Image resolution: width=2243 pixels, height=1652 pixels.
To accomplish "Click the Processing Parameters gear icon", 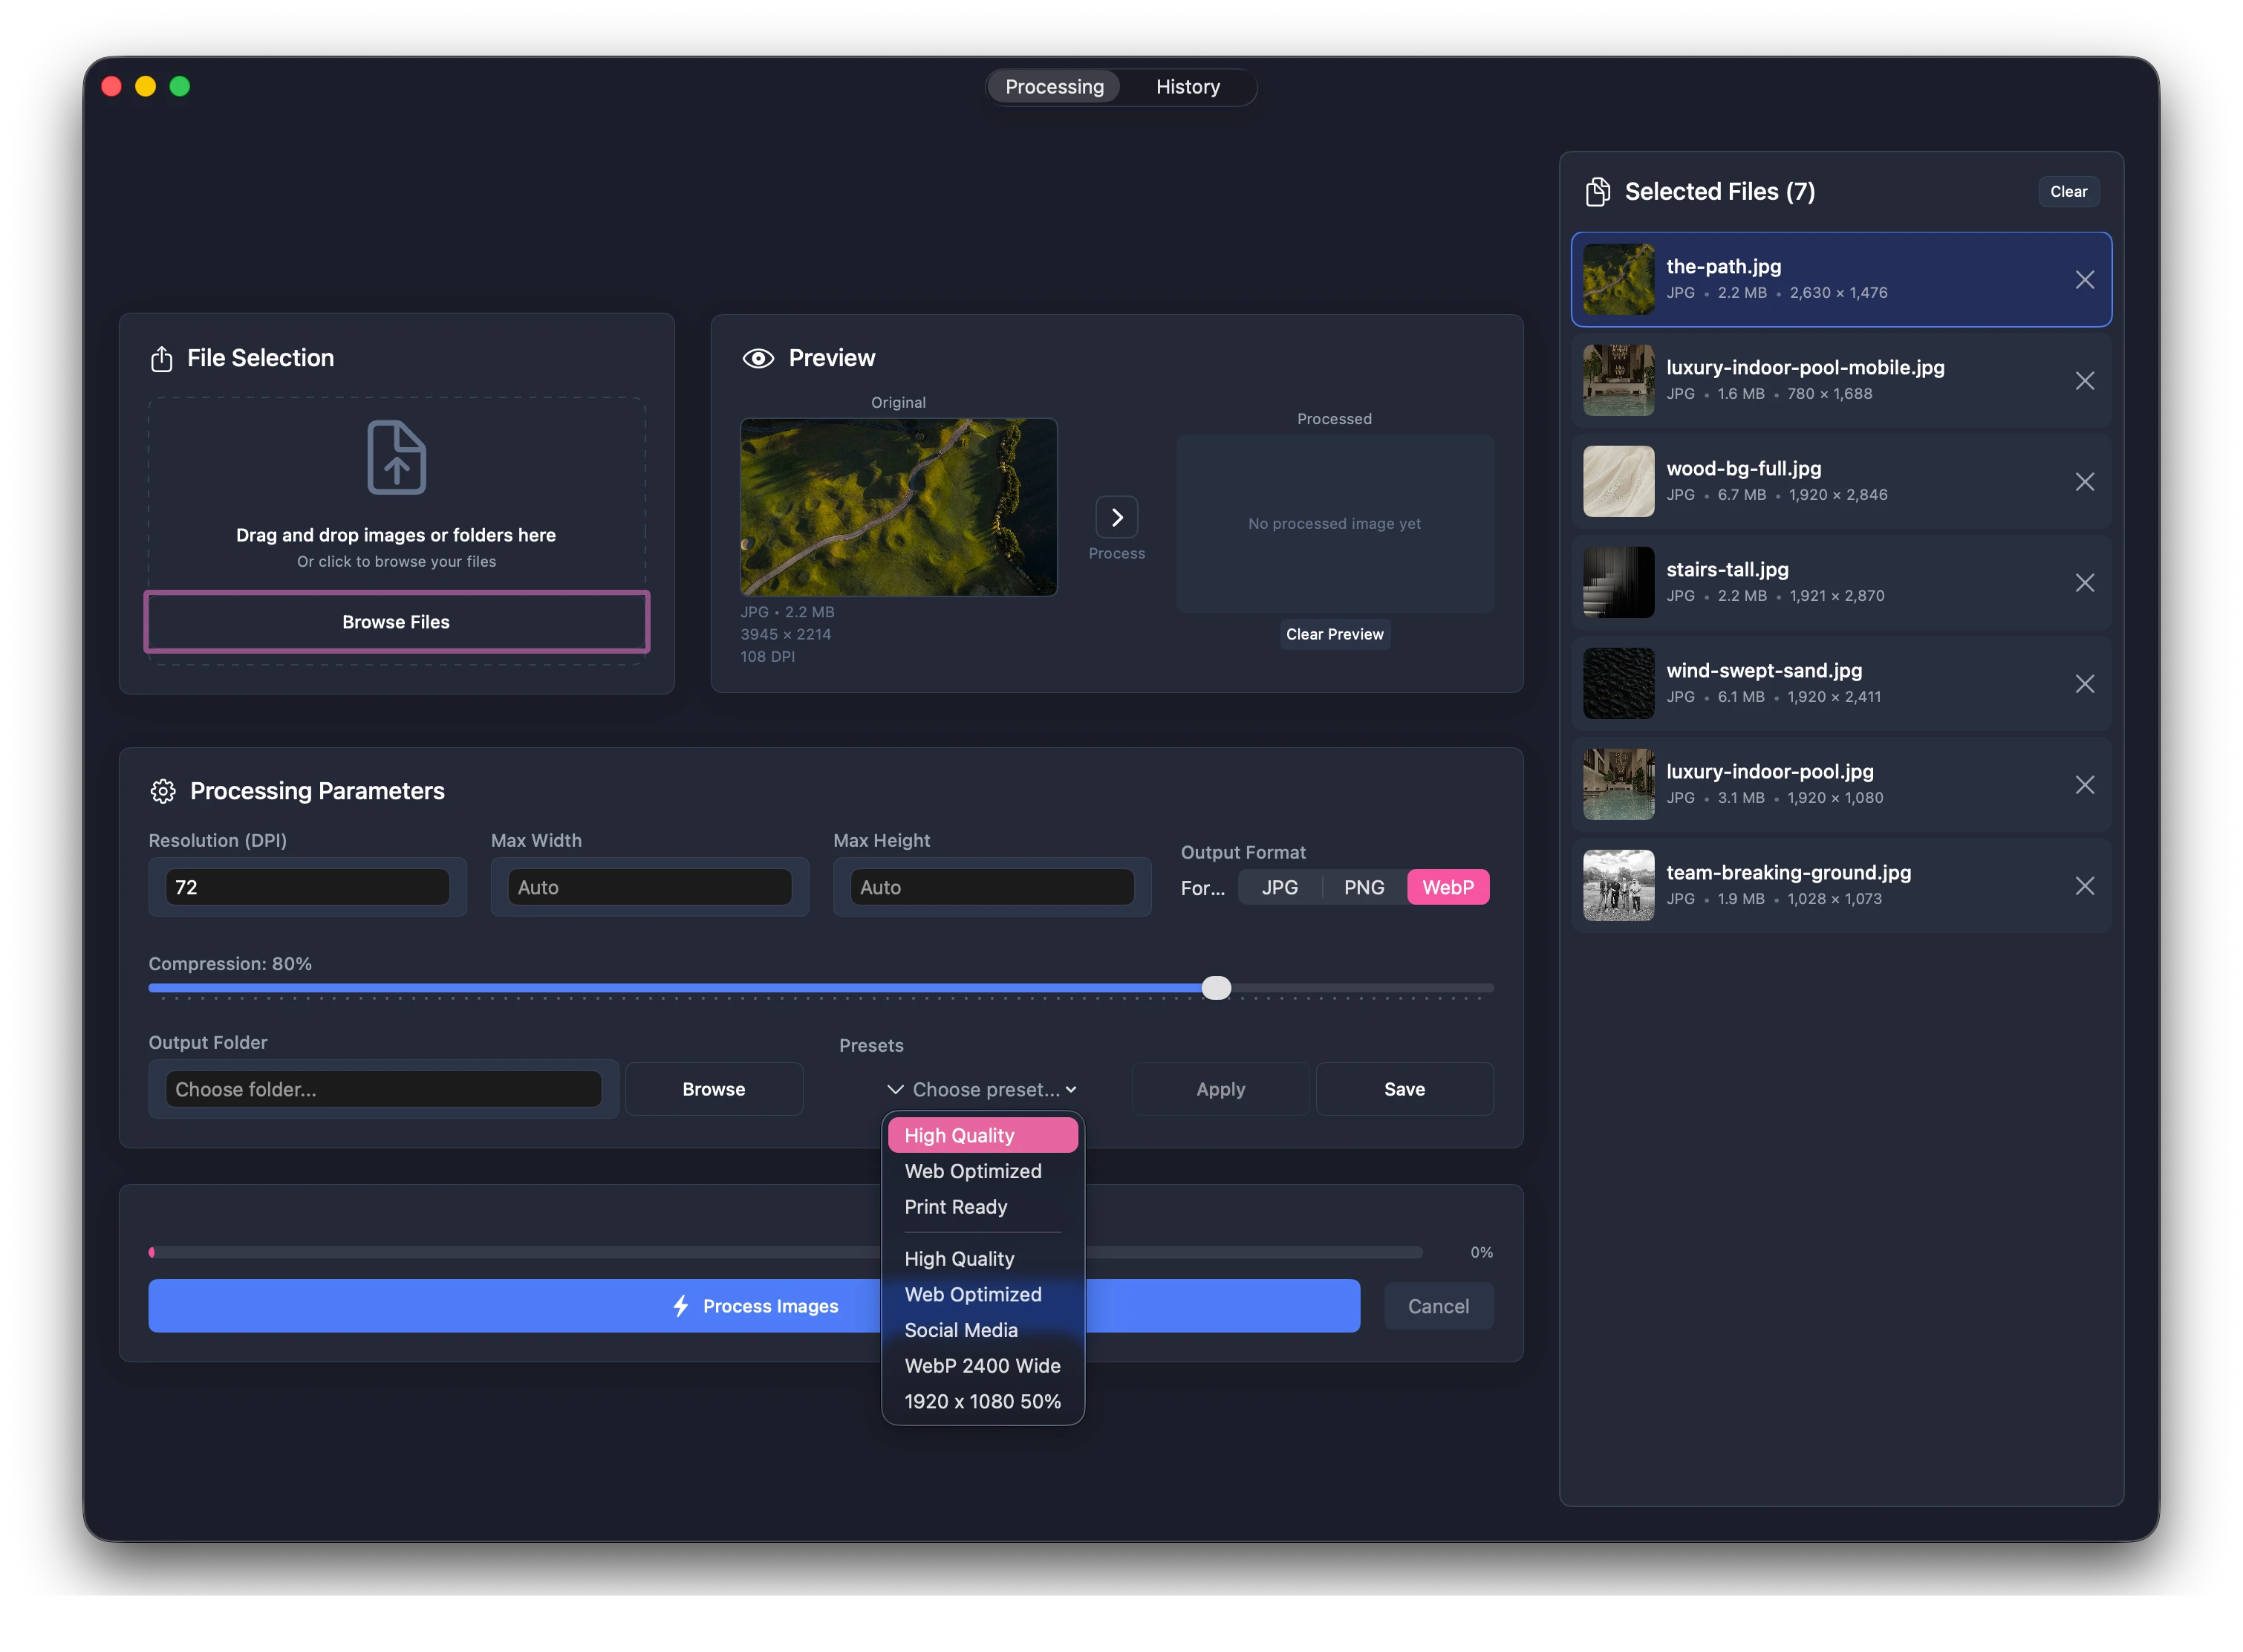I will coord(163,791).
